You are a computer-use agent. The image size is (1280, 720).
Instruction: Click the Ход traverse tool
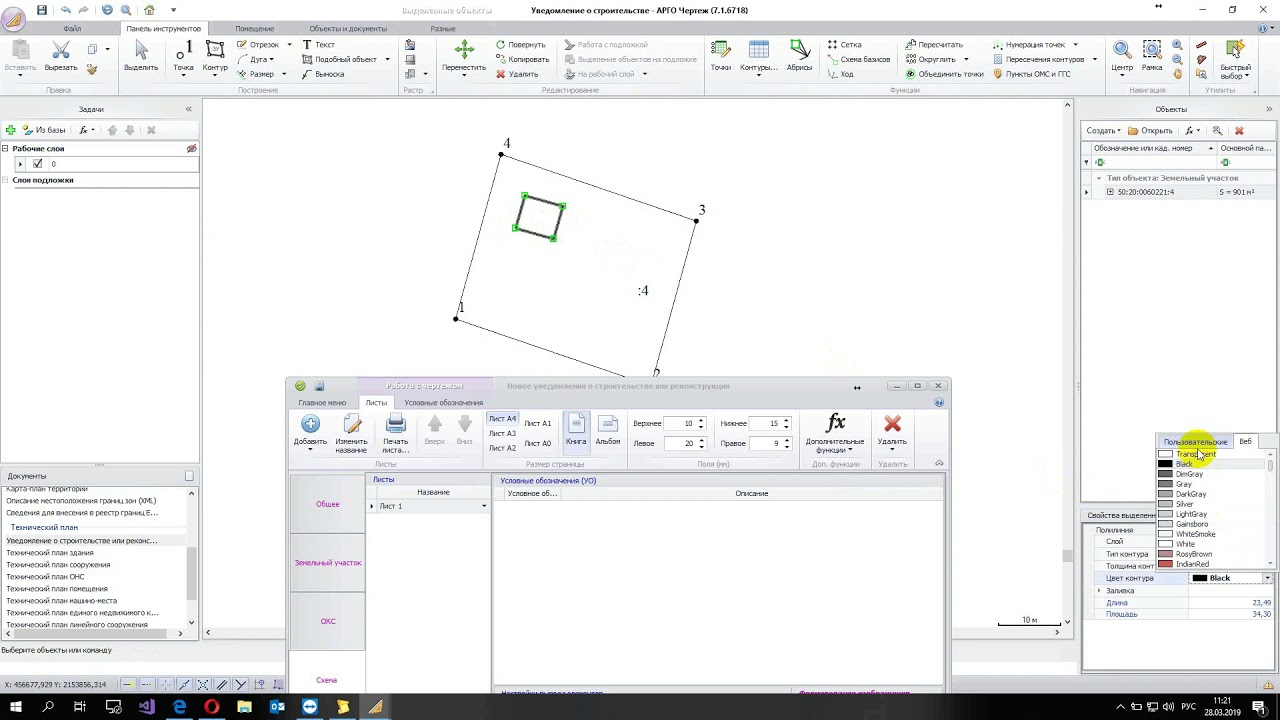point(840,74)
